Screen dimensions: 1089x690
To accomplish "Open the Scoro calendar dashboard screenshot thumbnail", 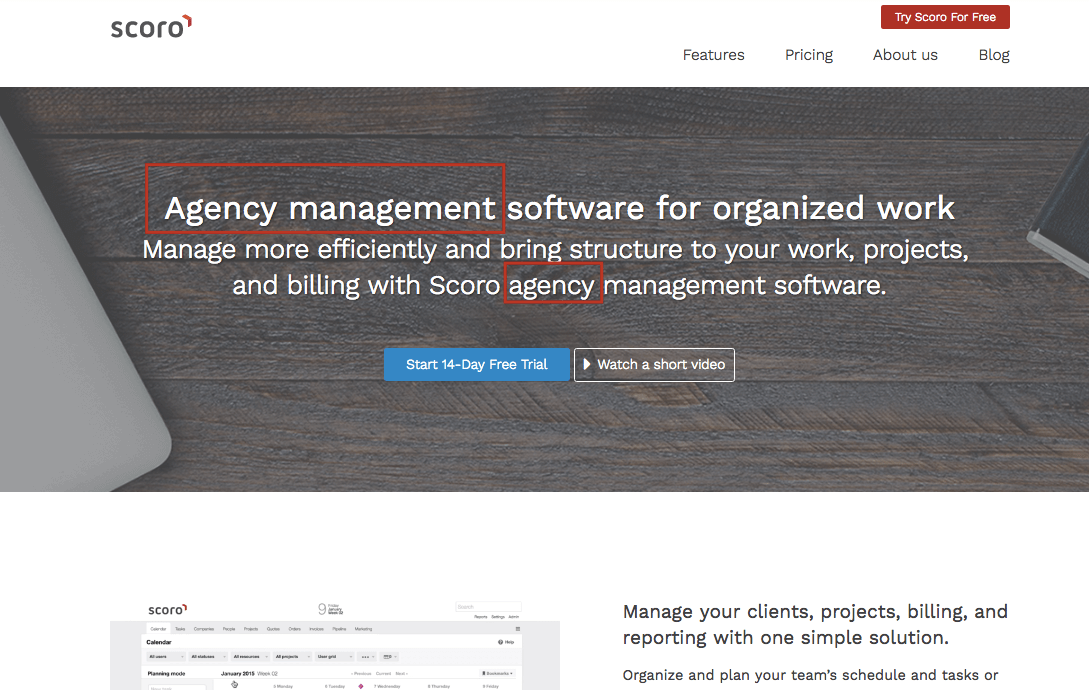I will (x=335, y=646).
